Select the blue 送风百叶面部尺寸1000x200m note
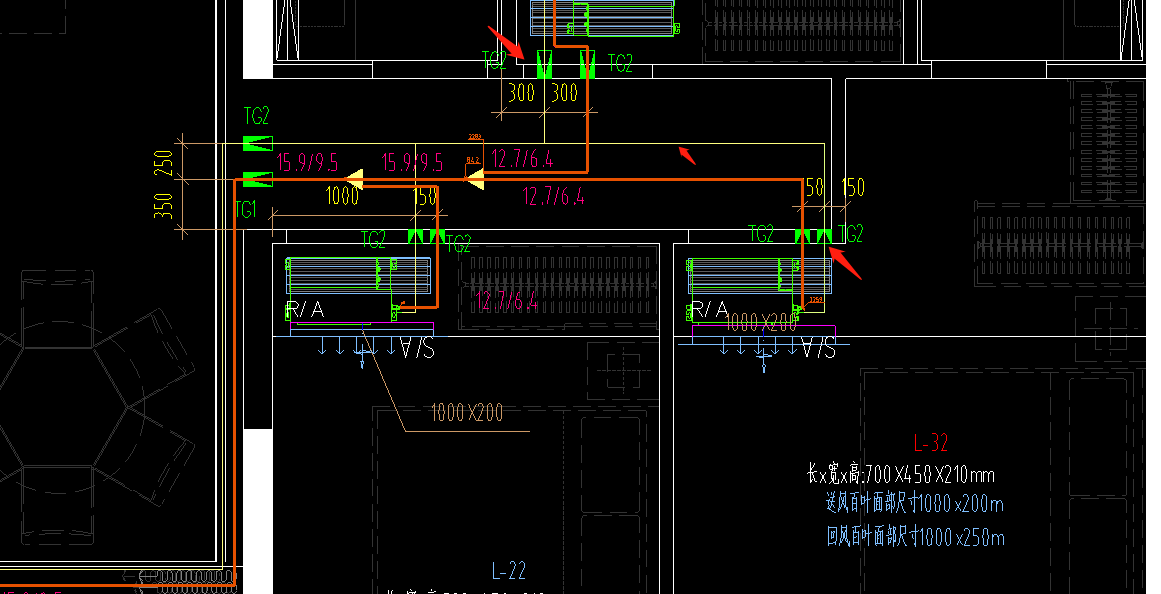 914,504
